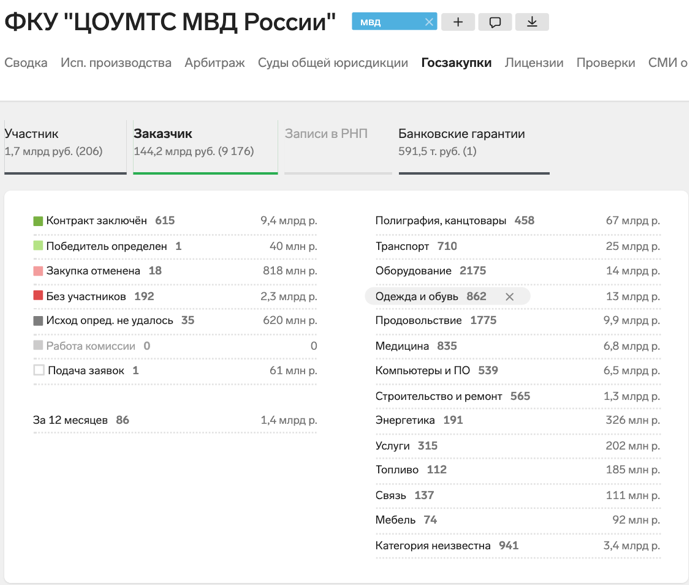Go to Суды общей юрисдикции tab

[333, 63]
